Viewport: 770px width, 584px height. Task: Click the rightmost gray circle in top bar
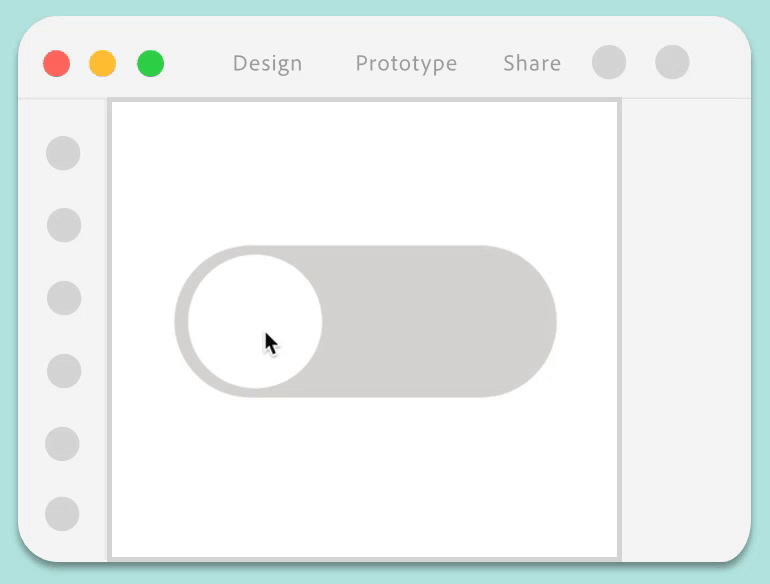click(x=672, y=62)
